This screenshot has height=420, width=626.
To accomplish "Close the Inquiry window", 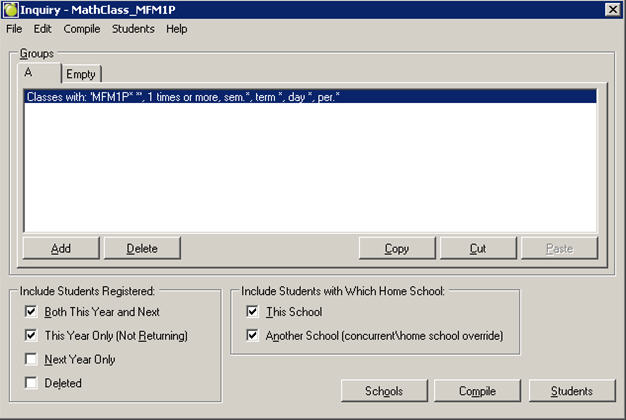I will [612, 9].
